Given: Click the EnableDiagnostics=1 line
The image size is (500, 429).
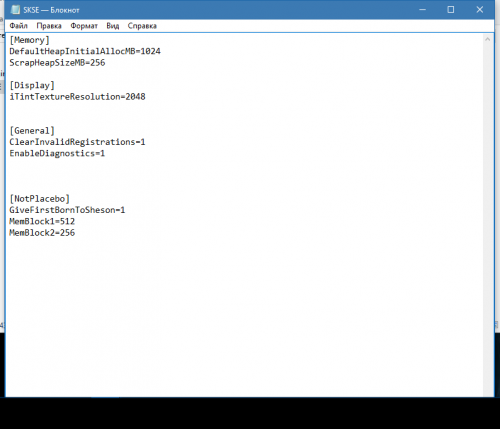Looking at the screenshot, I should coord(57,153).
